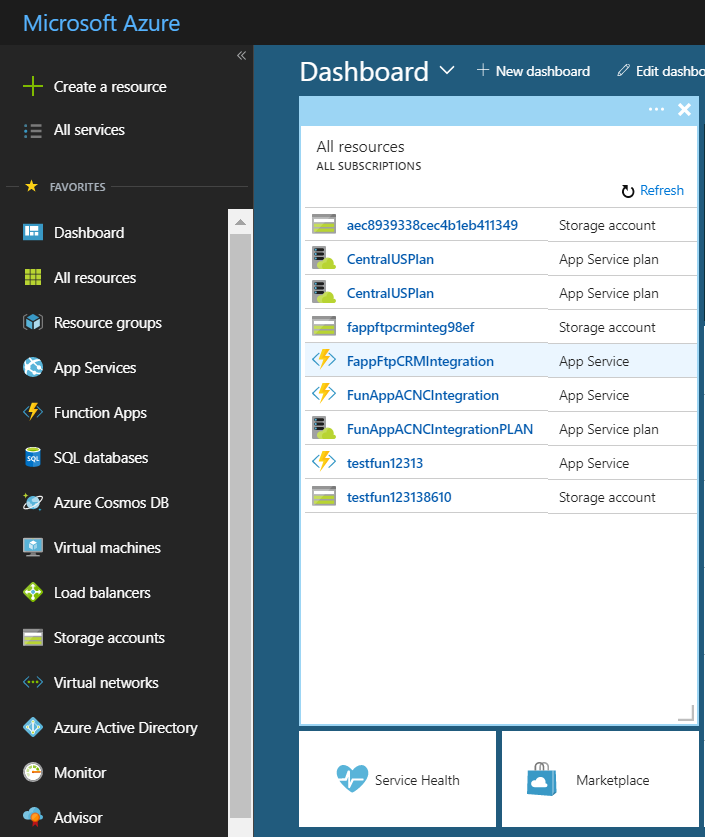Viewport: 705px width, 837px height.
Task: Click the tile resize handle corner
Action: click(686, 713)
